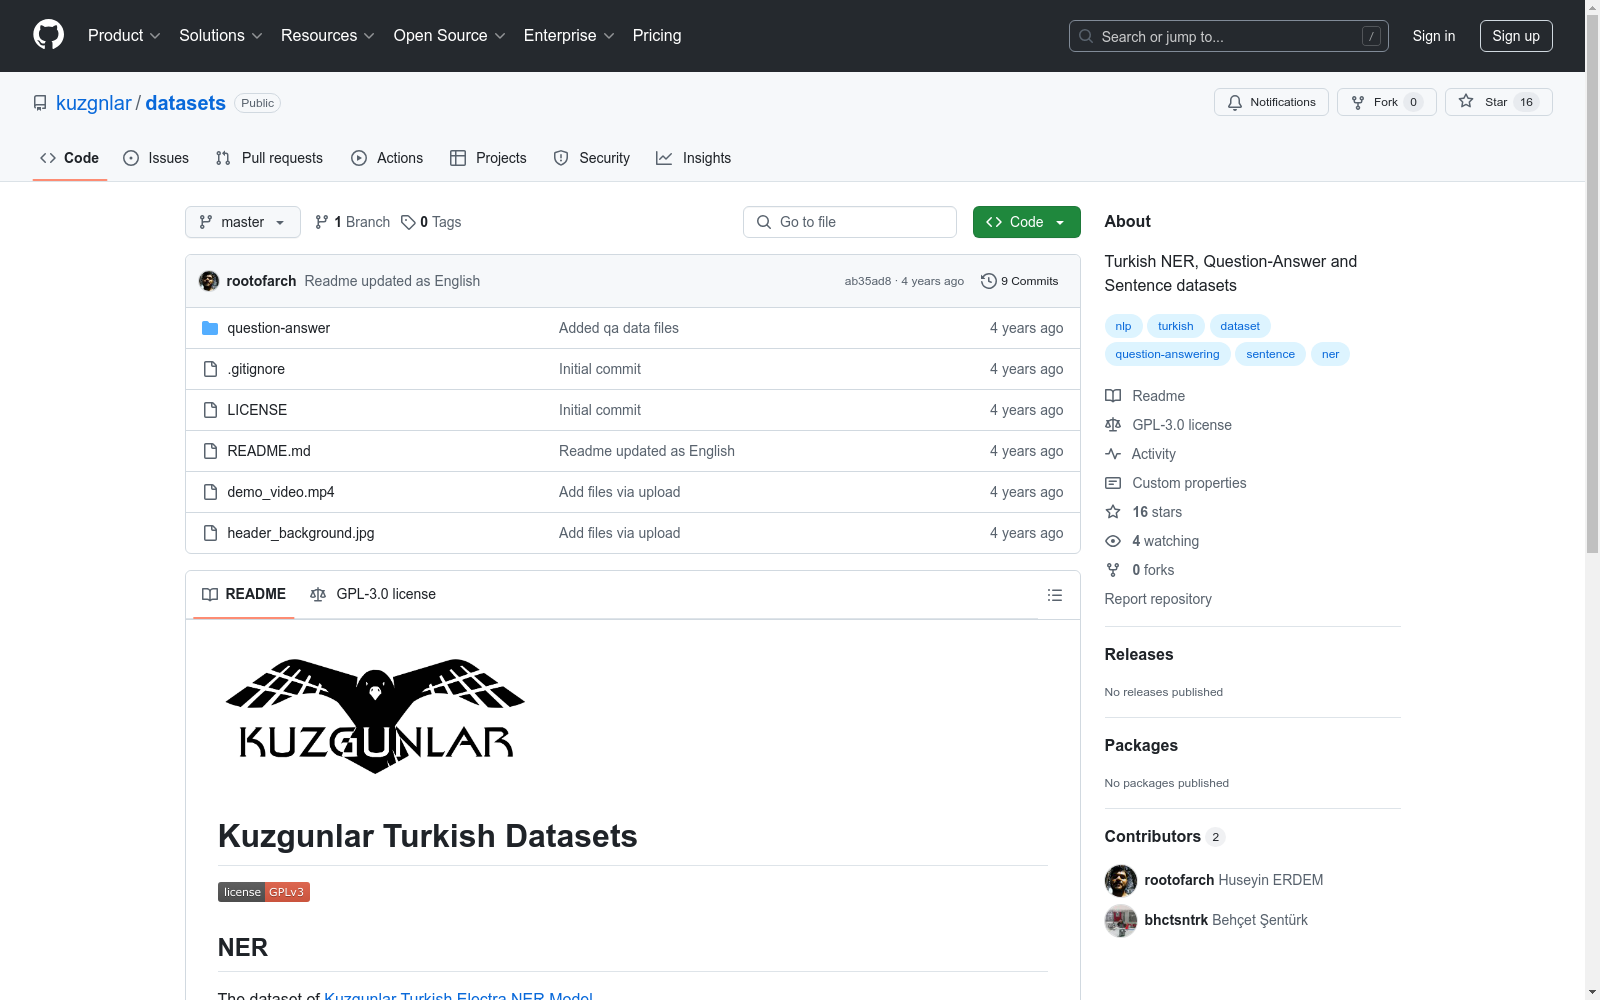Click the Activity pulse icon
This screenshot has height=1000, width=1600.
click(1113, 454)
